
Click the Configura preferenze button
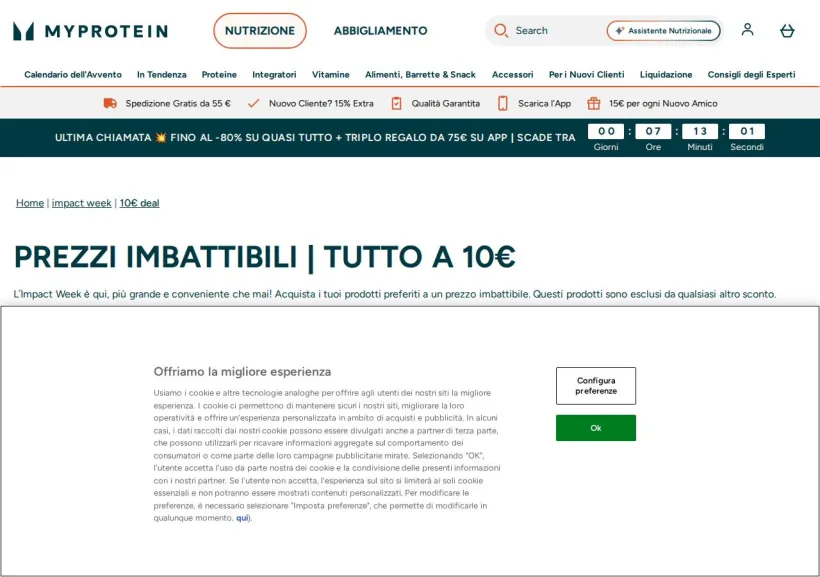point(596,386)
